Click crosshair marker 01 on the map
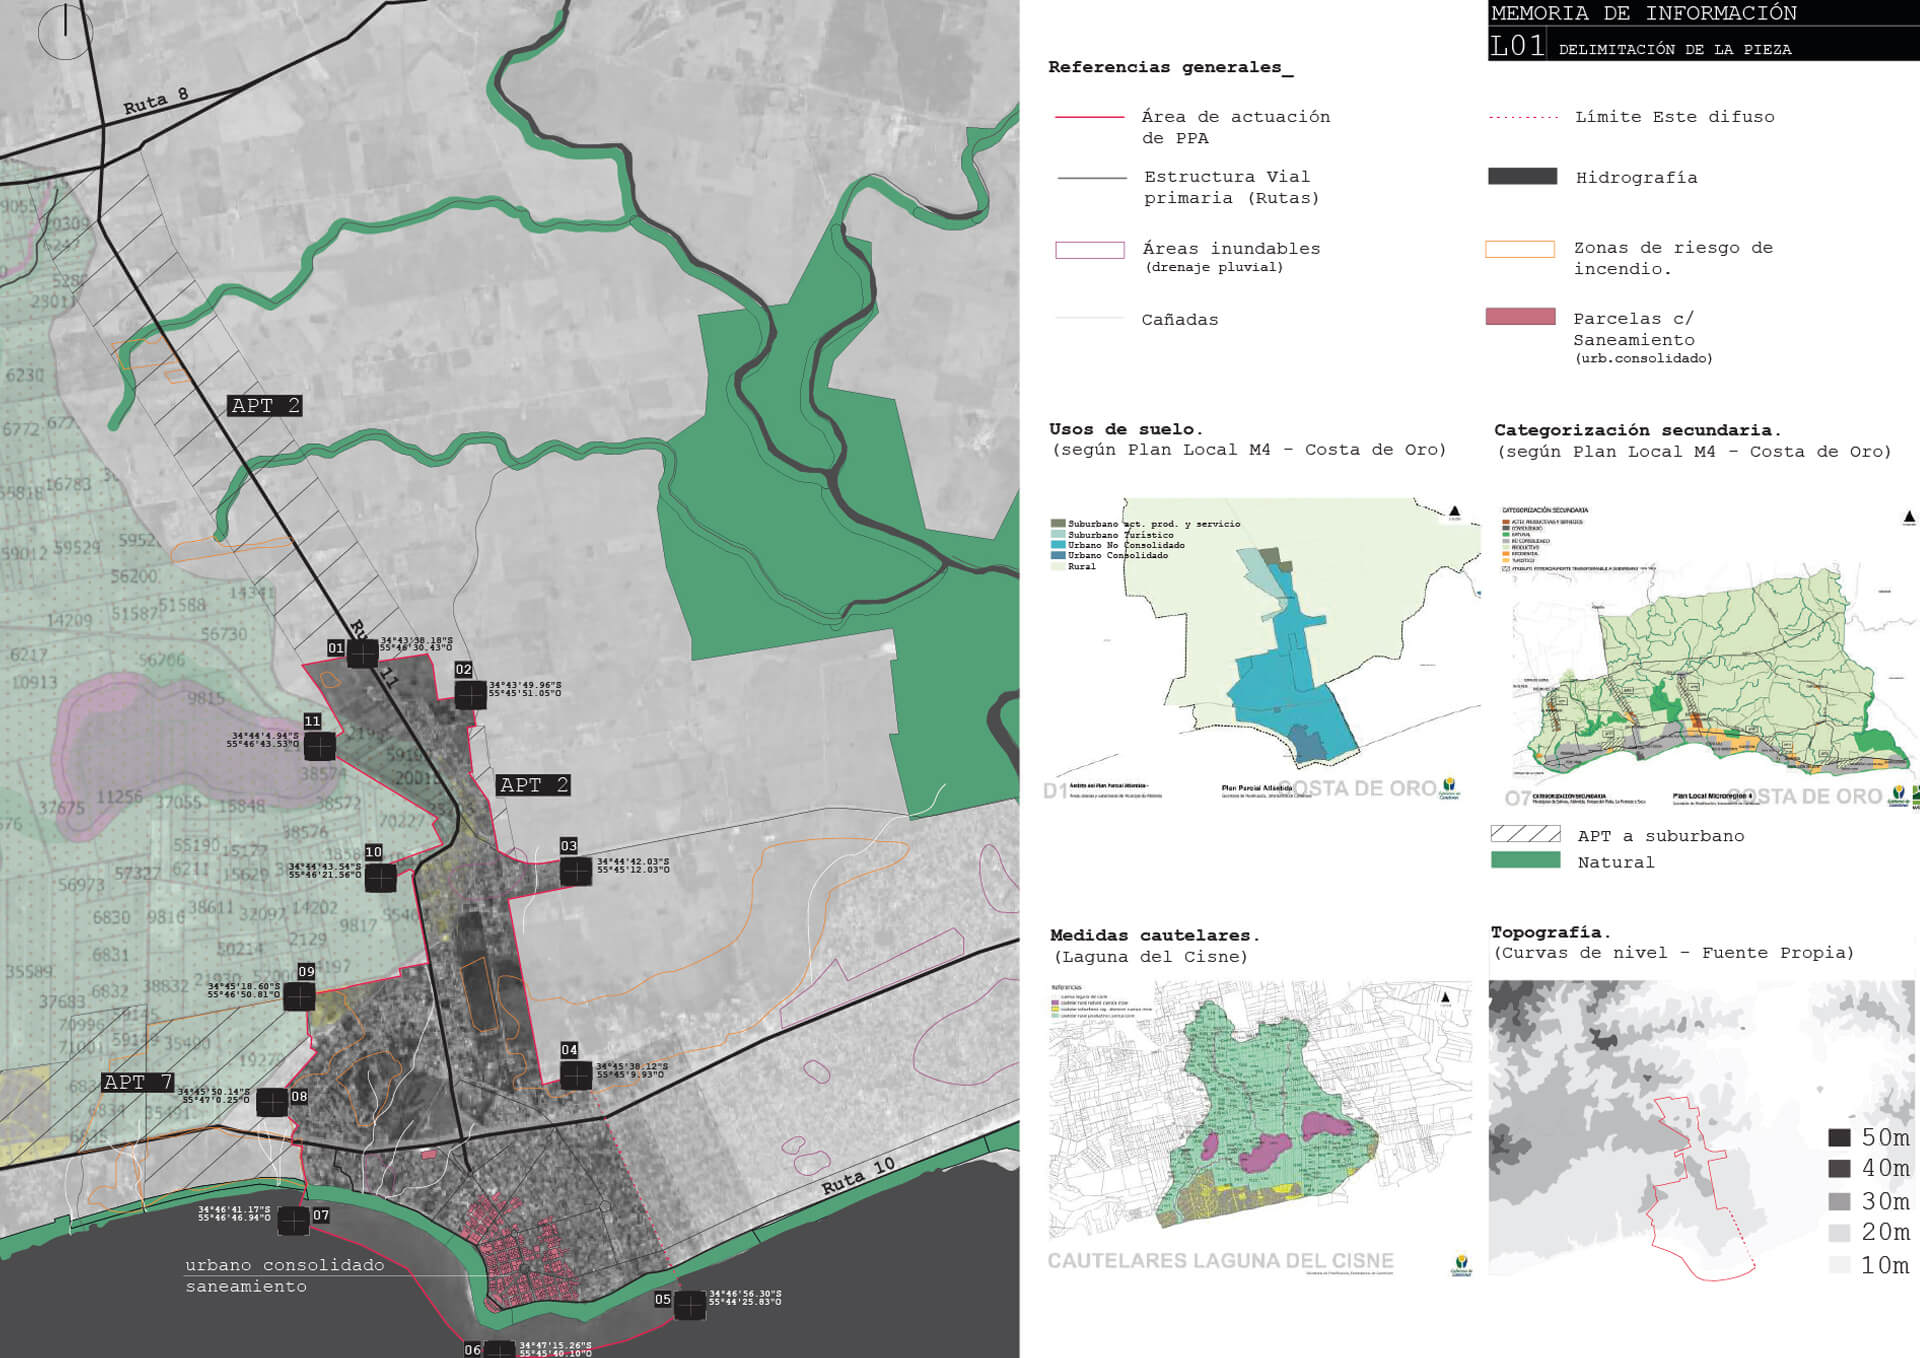 [x=362, y=653]
